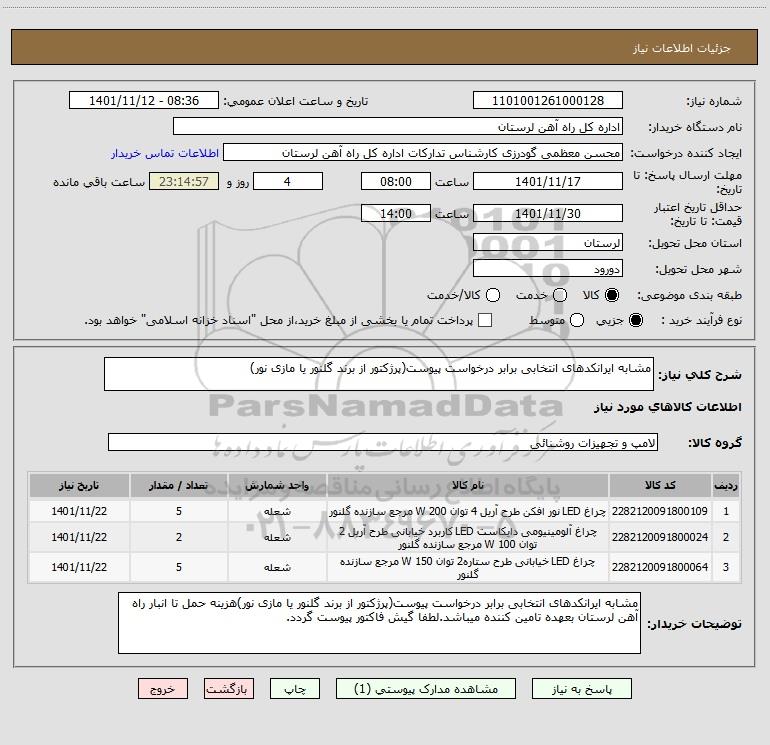
Task: Click the پاسخ به نیاز button
Action: (582, 689)
